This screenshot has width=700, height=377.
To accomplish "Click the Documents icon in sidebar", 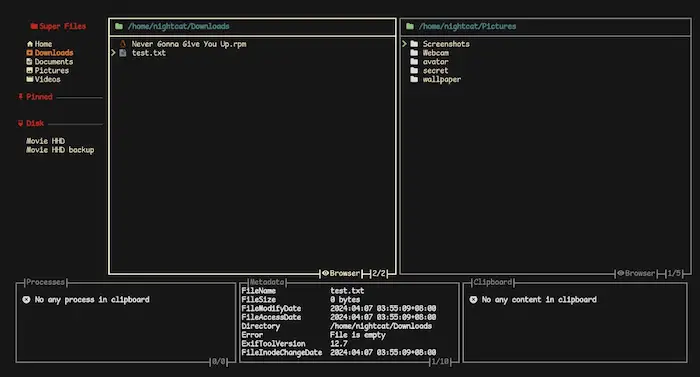I will tap(29, 62).
